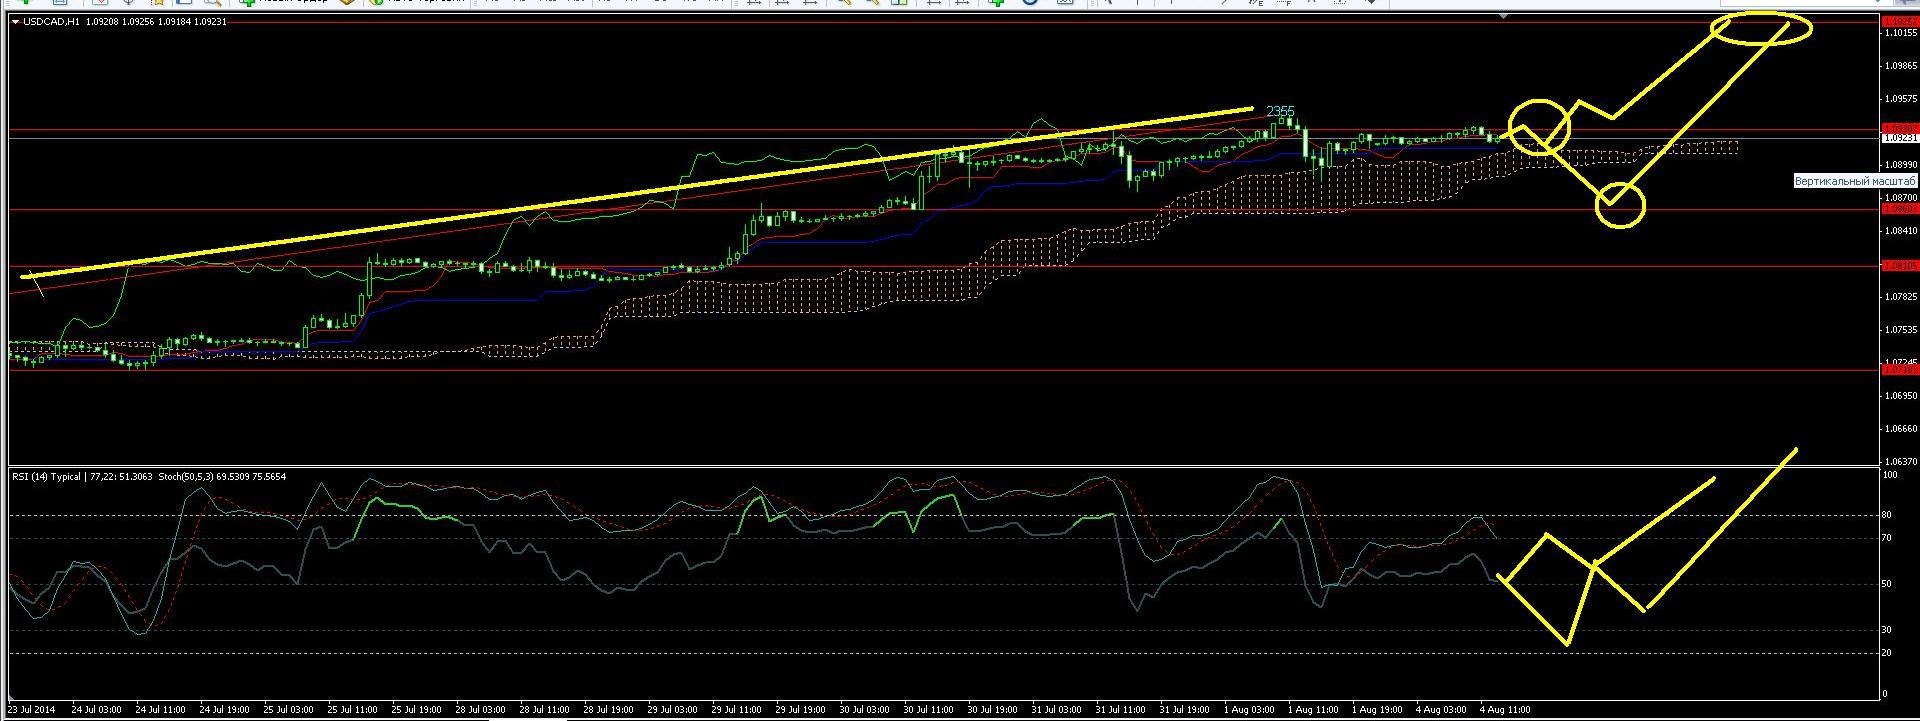Toggle the Авто-торговля toolbar button
1920x721 pixels.
point(400,3)
